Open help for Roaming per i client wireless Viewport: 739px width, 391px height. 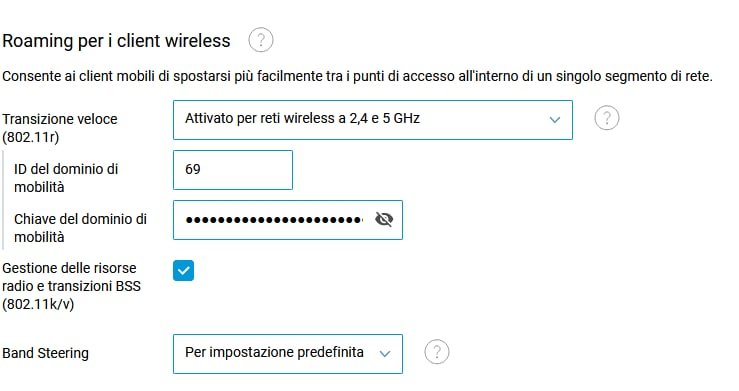coord(261,40)
